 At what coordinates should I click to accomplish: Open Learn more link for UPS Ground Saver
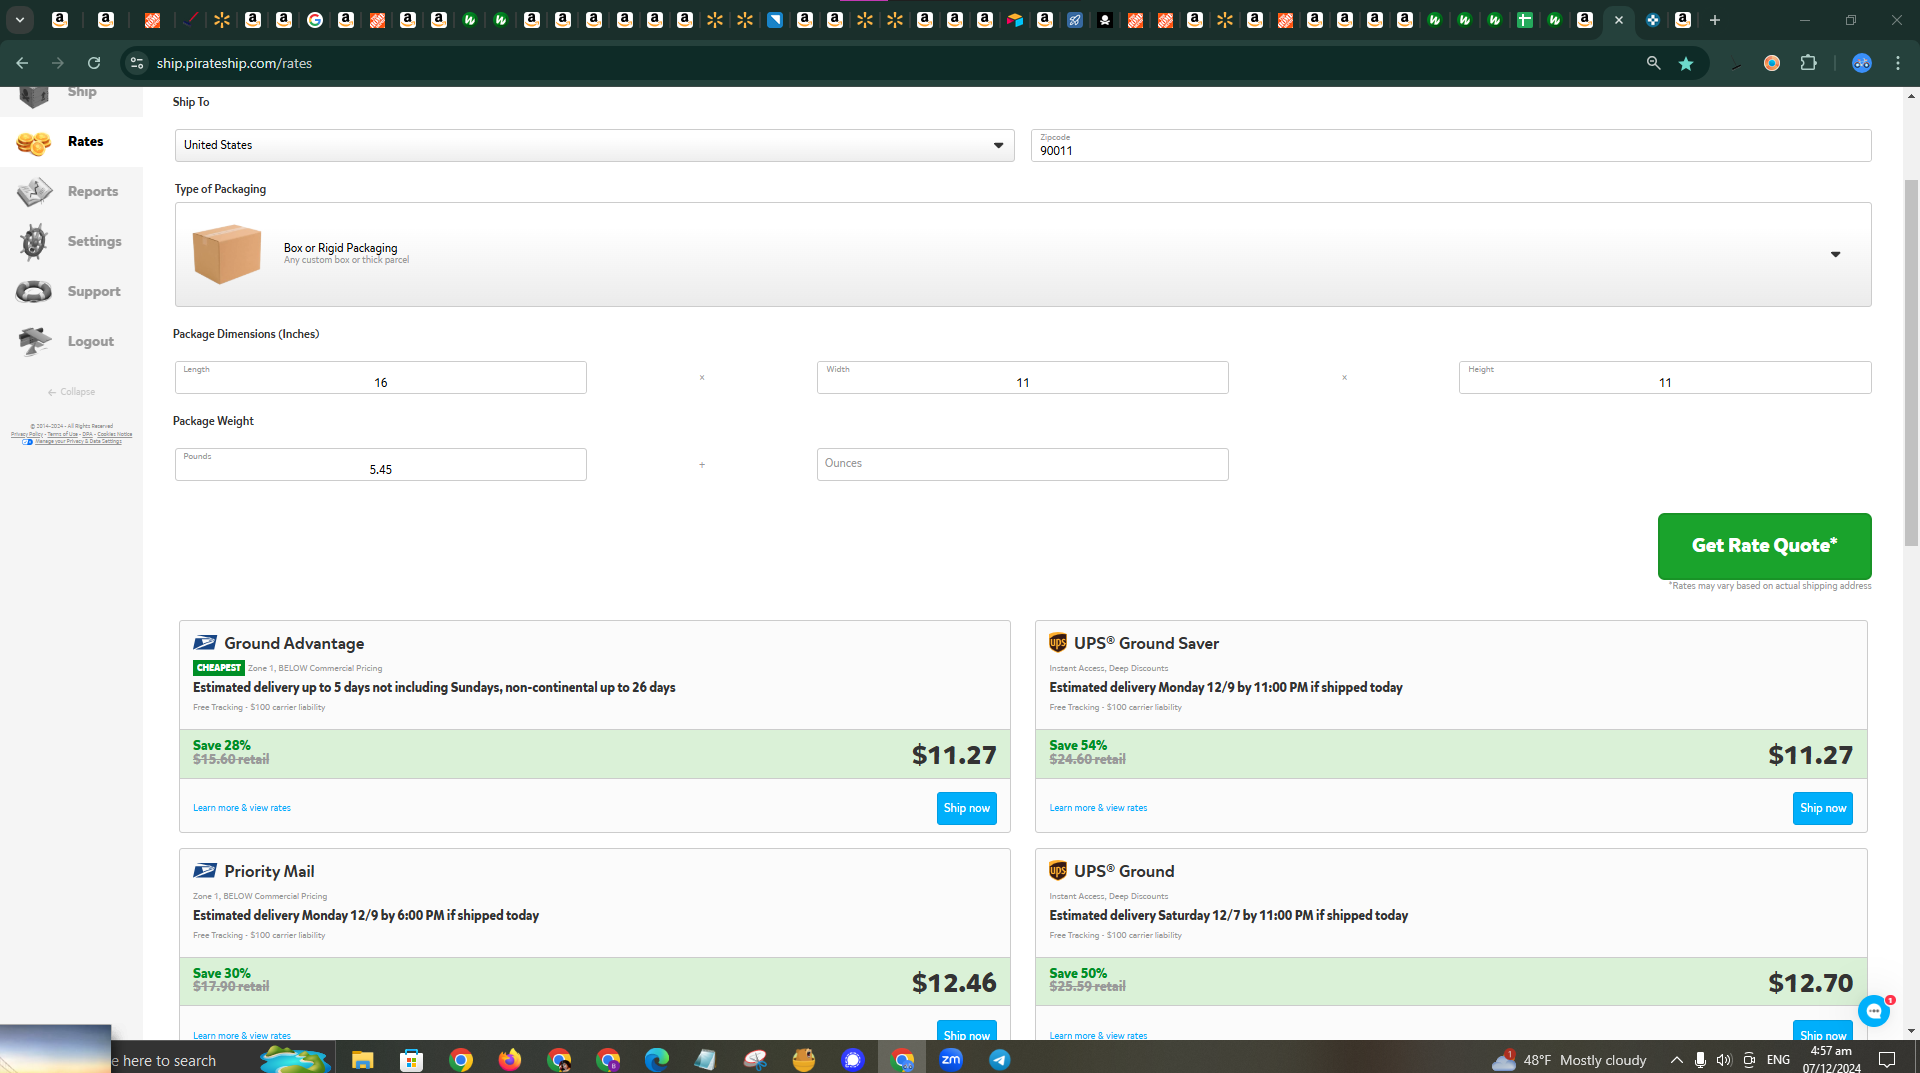click(1098, 808)
